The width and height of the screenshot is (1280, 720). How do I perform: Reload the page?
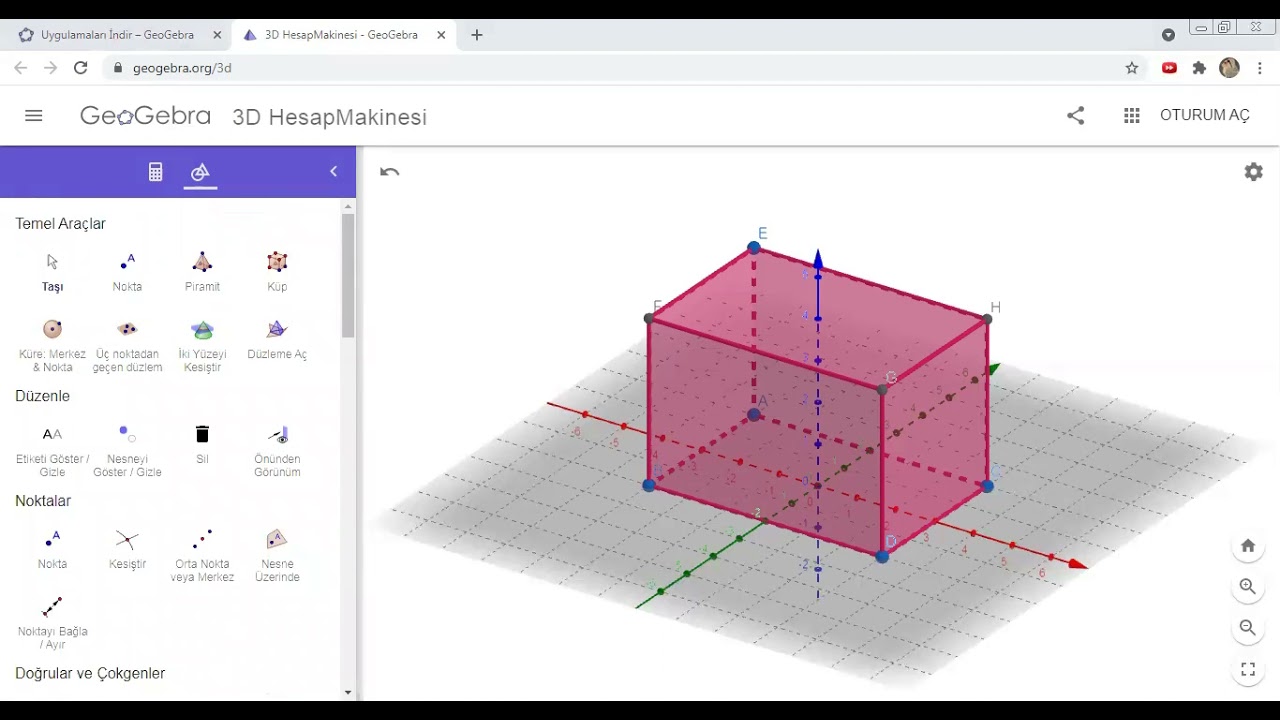[81, 68]
